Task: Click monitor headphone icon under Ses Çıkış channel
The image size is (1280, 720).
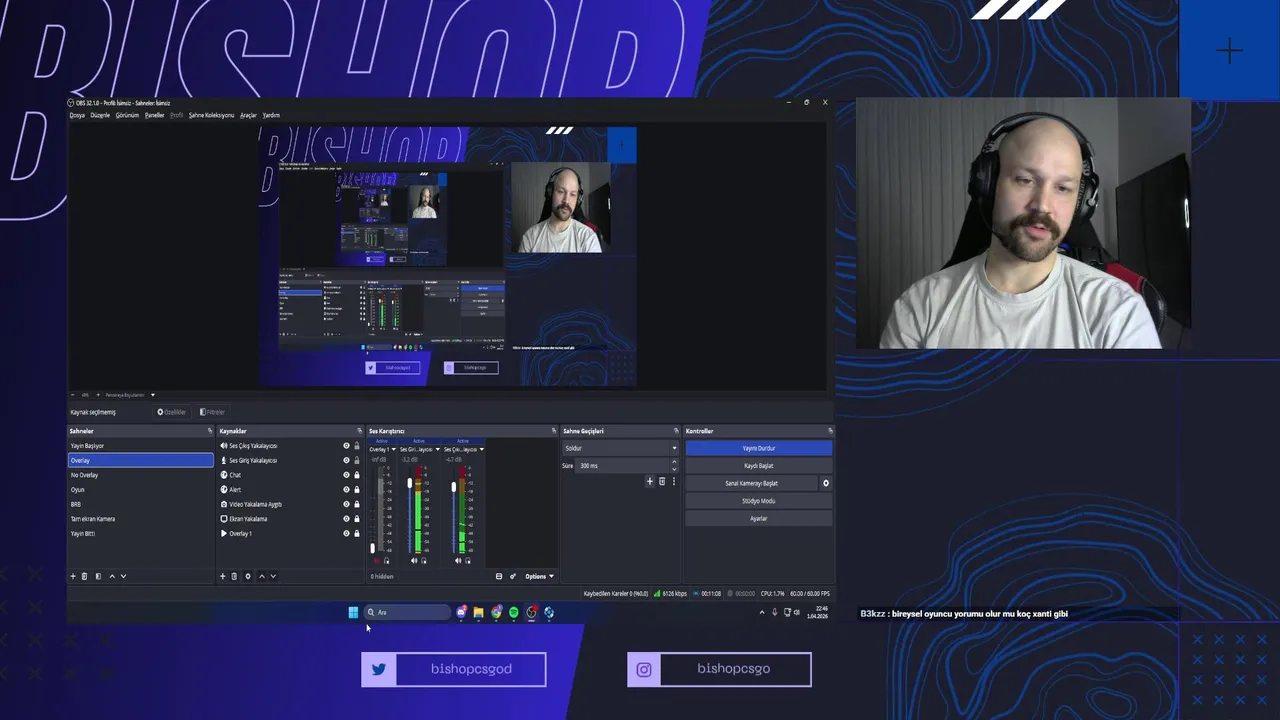Action: (x=468, y=560)
